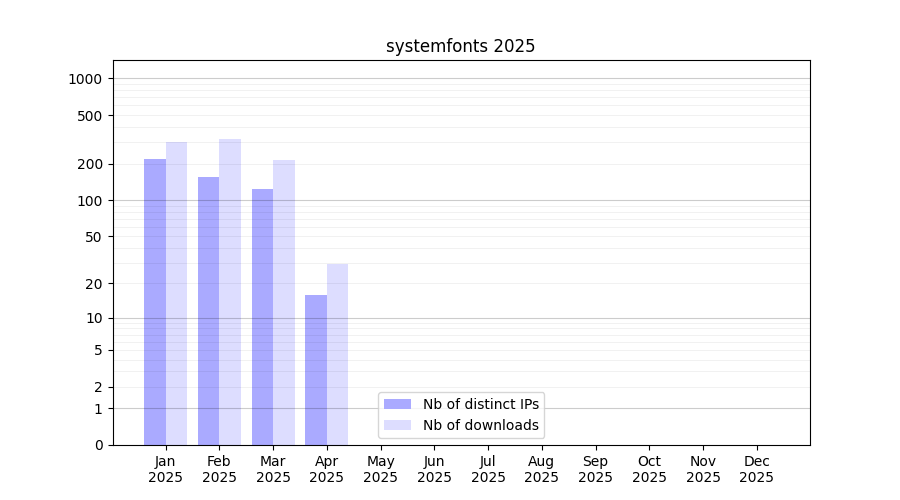Select the April downloads bar
Screen dimensions: 900x500
point(337,354)
